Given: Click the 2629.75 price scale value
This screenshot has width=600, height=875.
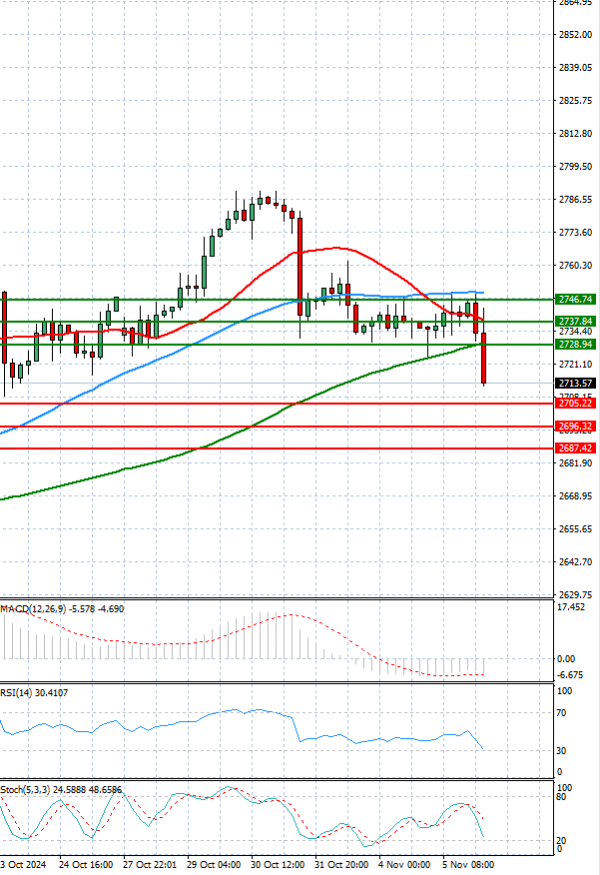Looking at the screenshot, I should 575,594.
